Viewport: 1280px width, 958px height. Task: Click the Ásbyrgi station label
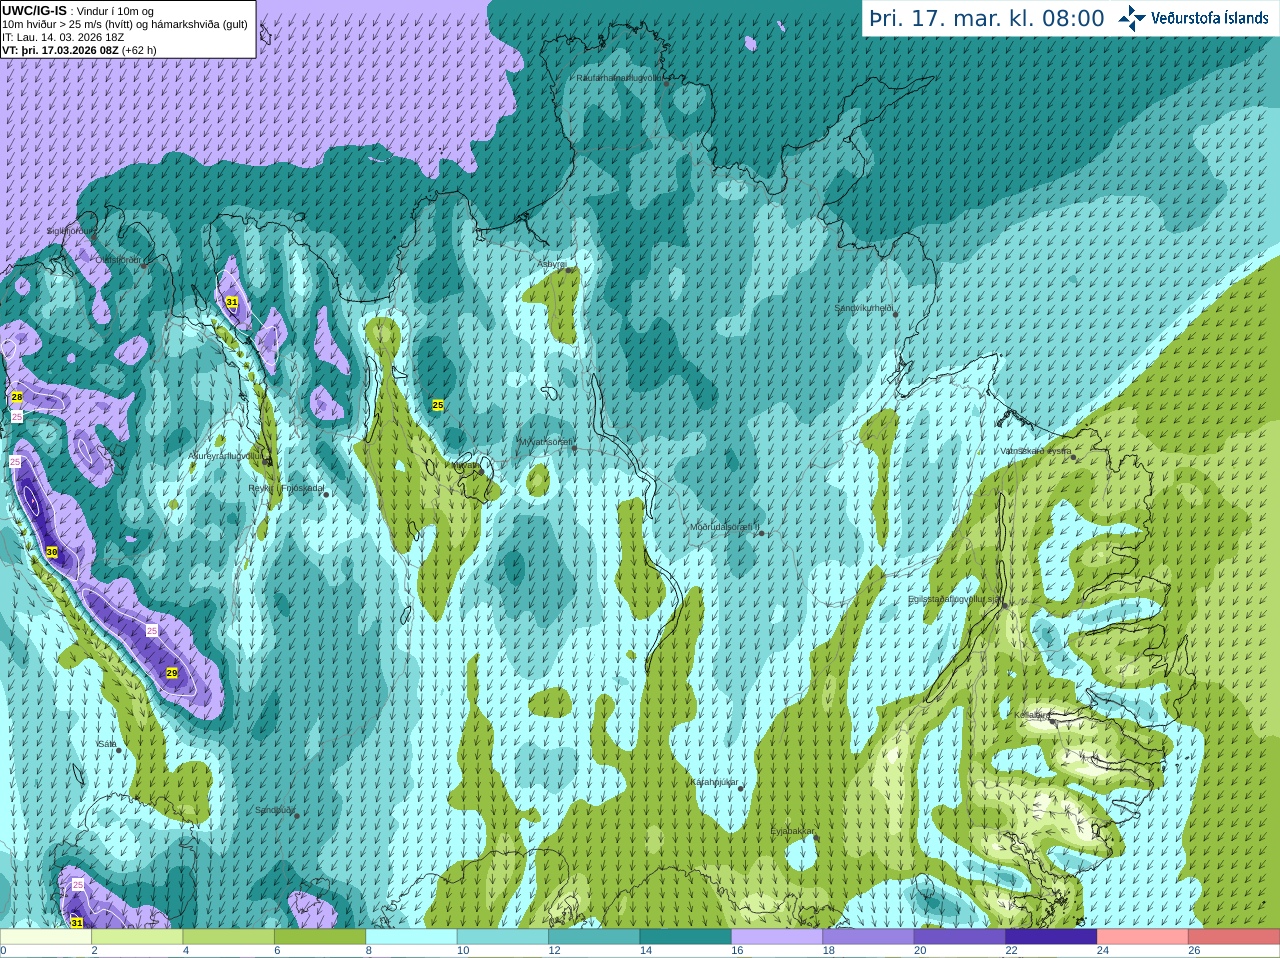pos(552,264)
